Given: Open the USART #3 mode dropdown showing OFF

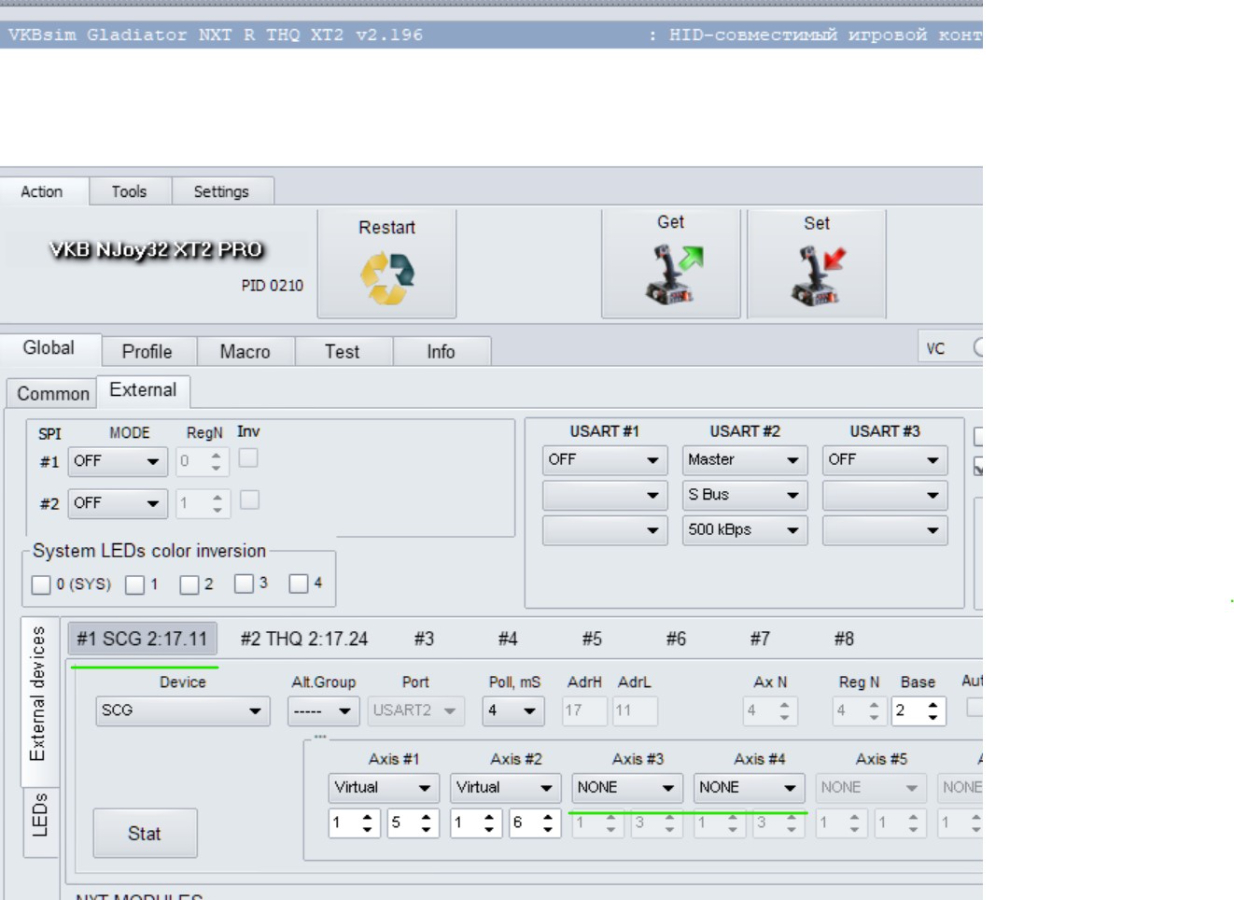Looking at the screenshot, I should click(885, 460).
